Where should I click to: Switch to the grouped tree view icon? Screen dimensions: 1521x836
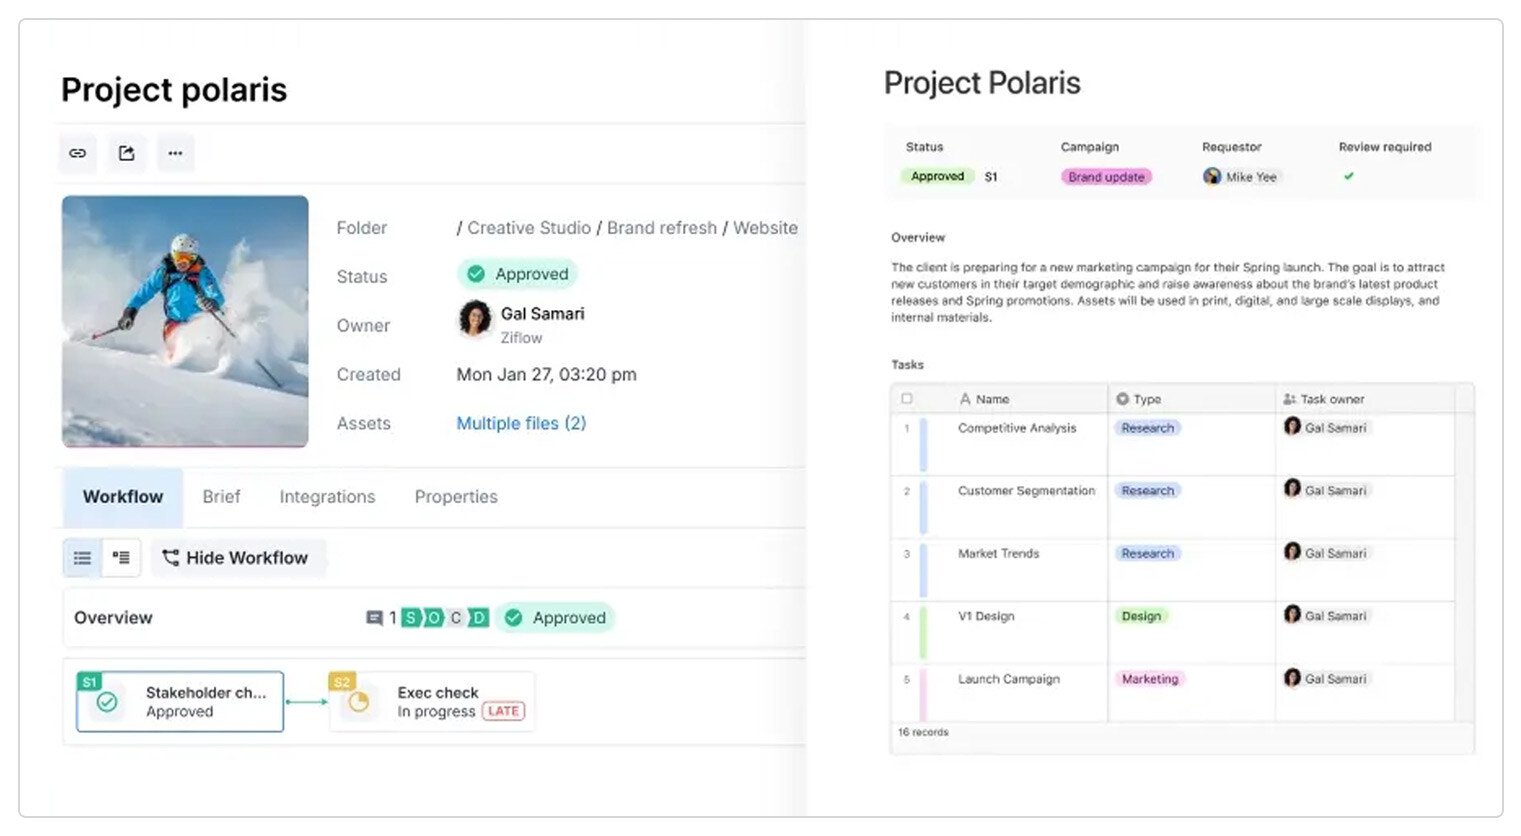tap(121, 558)
